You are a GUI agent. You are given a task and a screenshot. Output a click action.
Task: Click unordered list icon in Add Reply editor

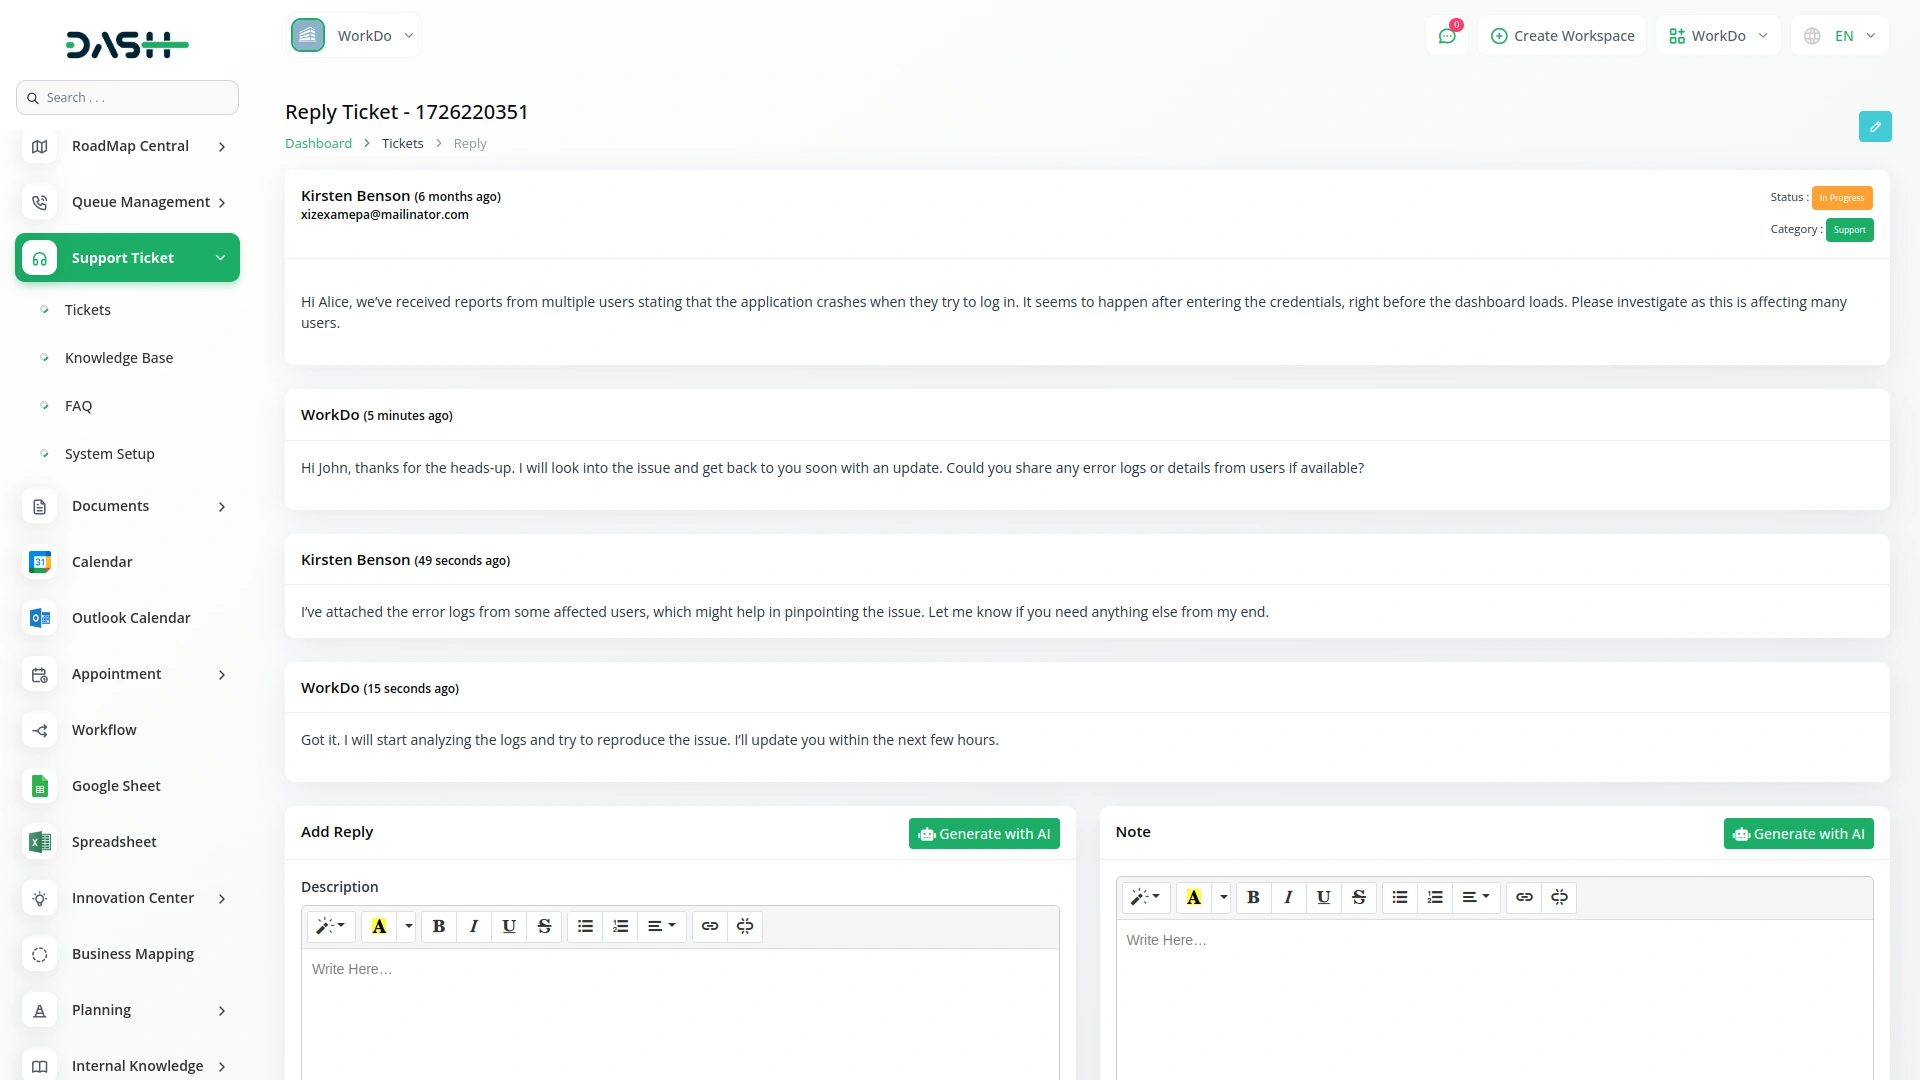(x=585, y=926)
